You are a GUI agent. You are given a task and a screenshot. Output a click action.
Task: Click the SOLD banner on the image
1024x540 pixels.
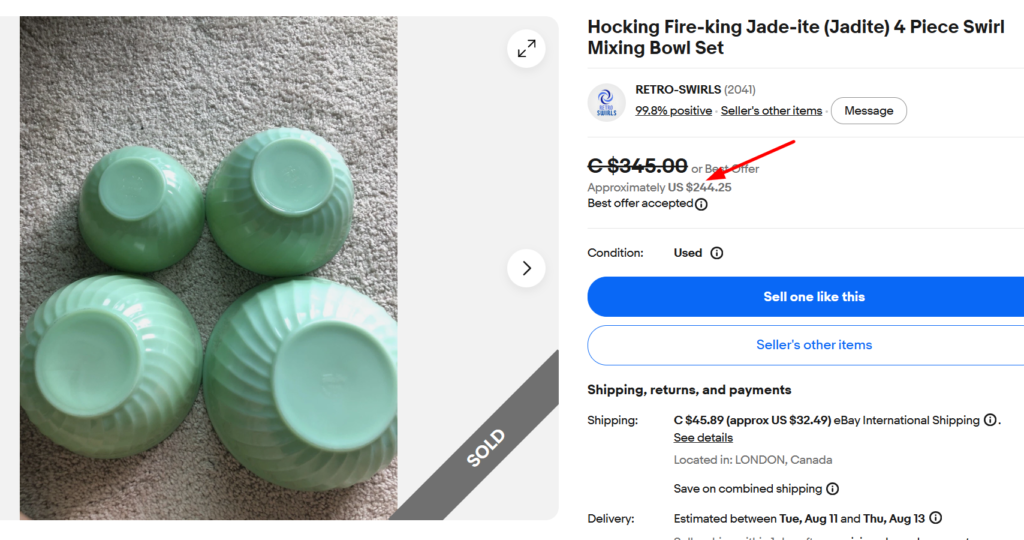tap(486, 448)
